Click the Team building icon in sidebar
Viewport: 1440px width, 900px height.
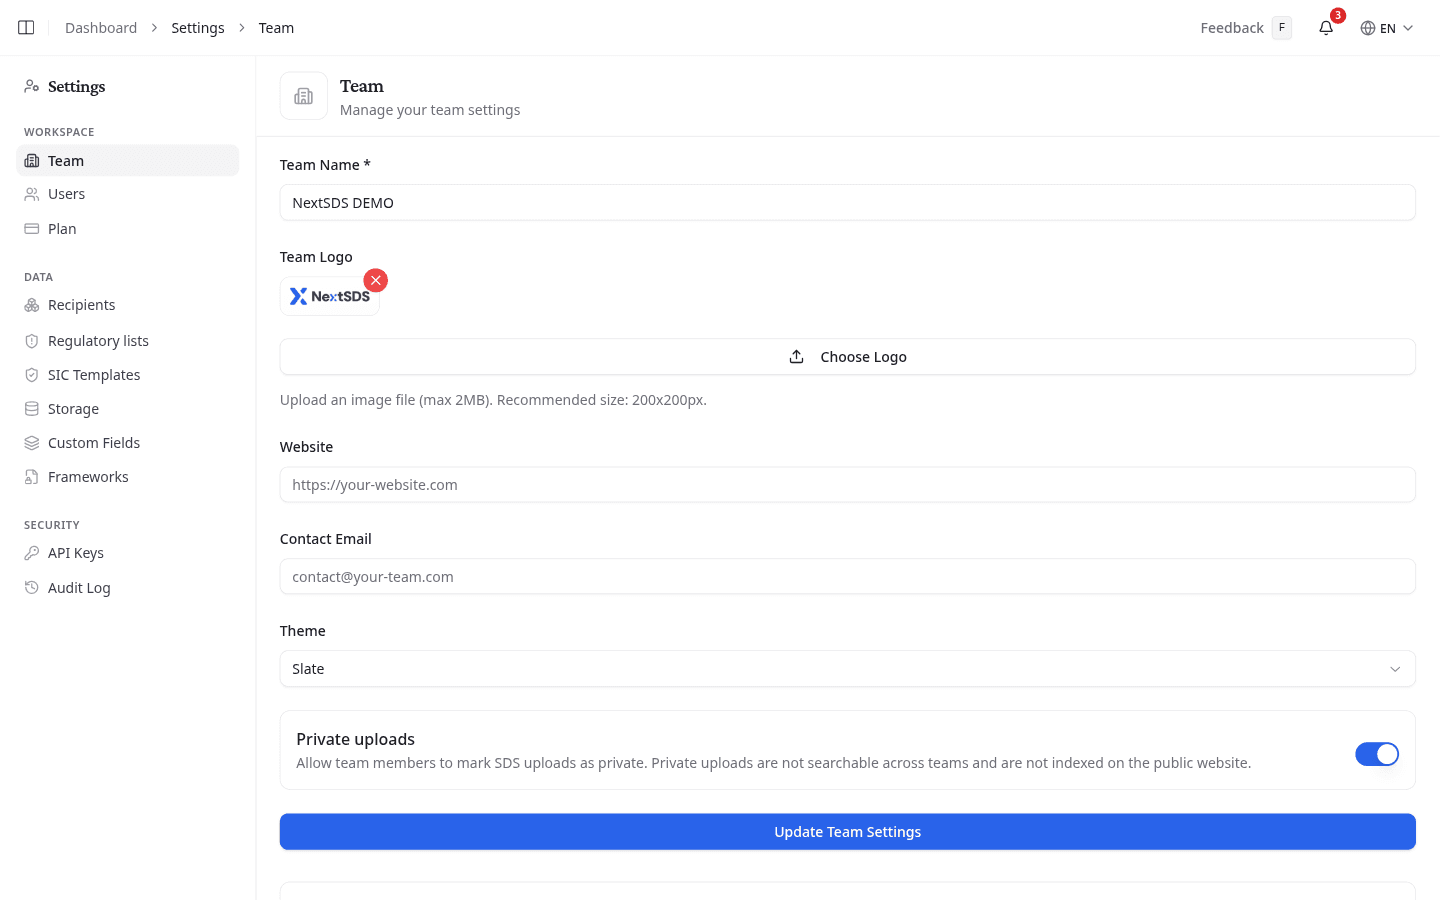point(32,161)
